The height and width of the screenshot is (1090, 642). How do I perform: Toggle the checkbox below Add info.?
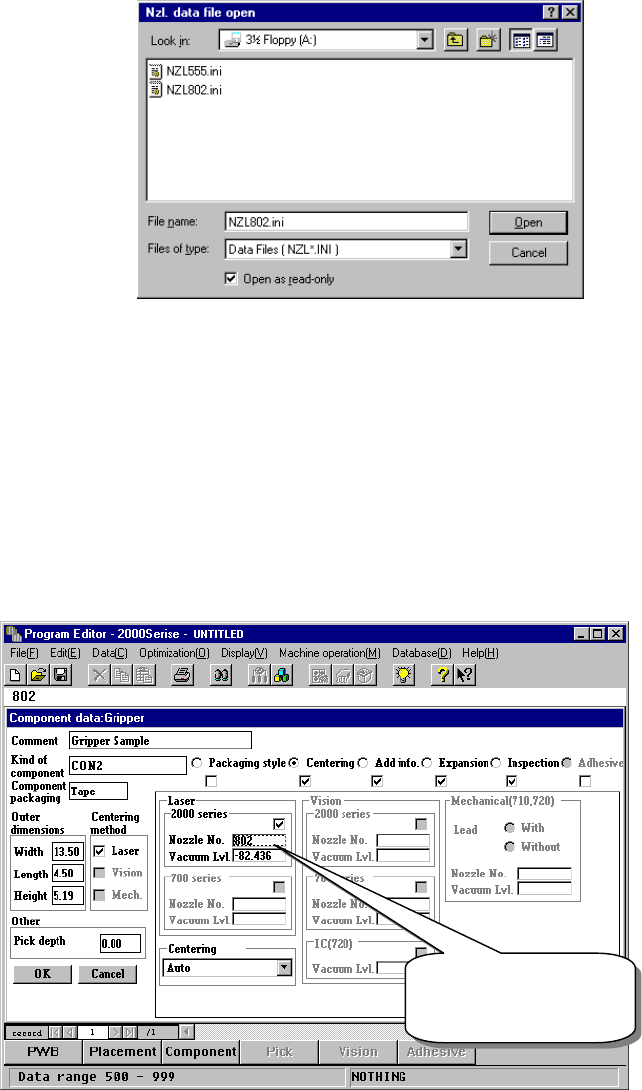pos(377,781)
